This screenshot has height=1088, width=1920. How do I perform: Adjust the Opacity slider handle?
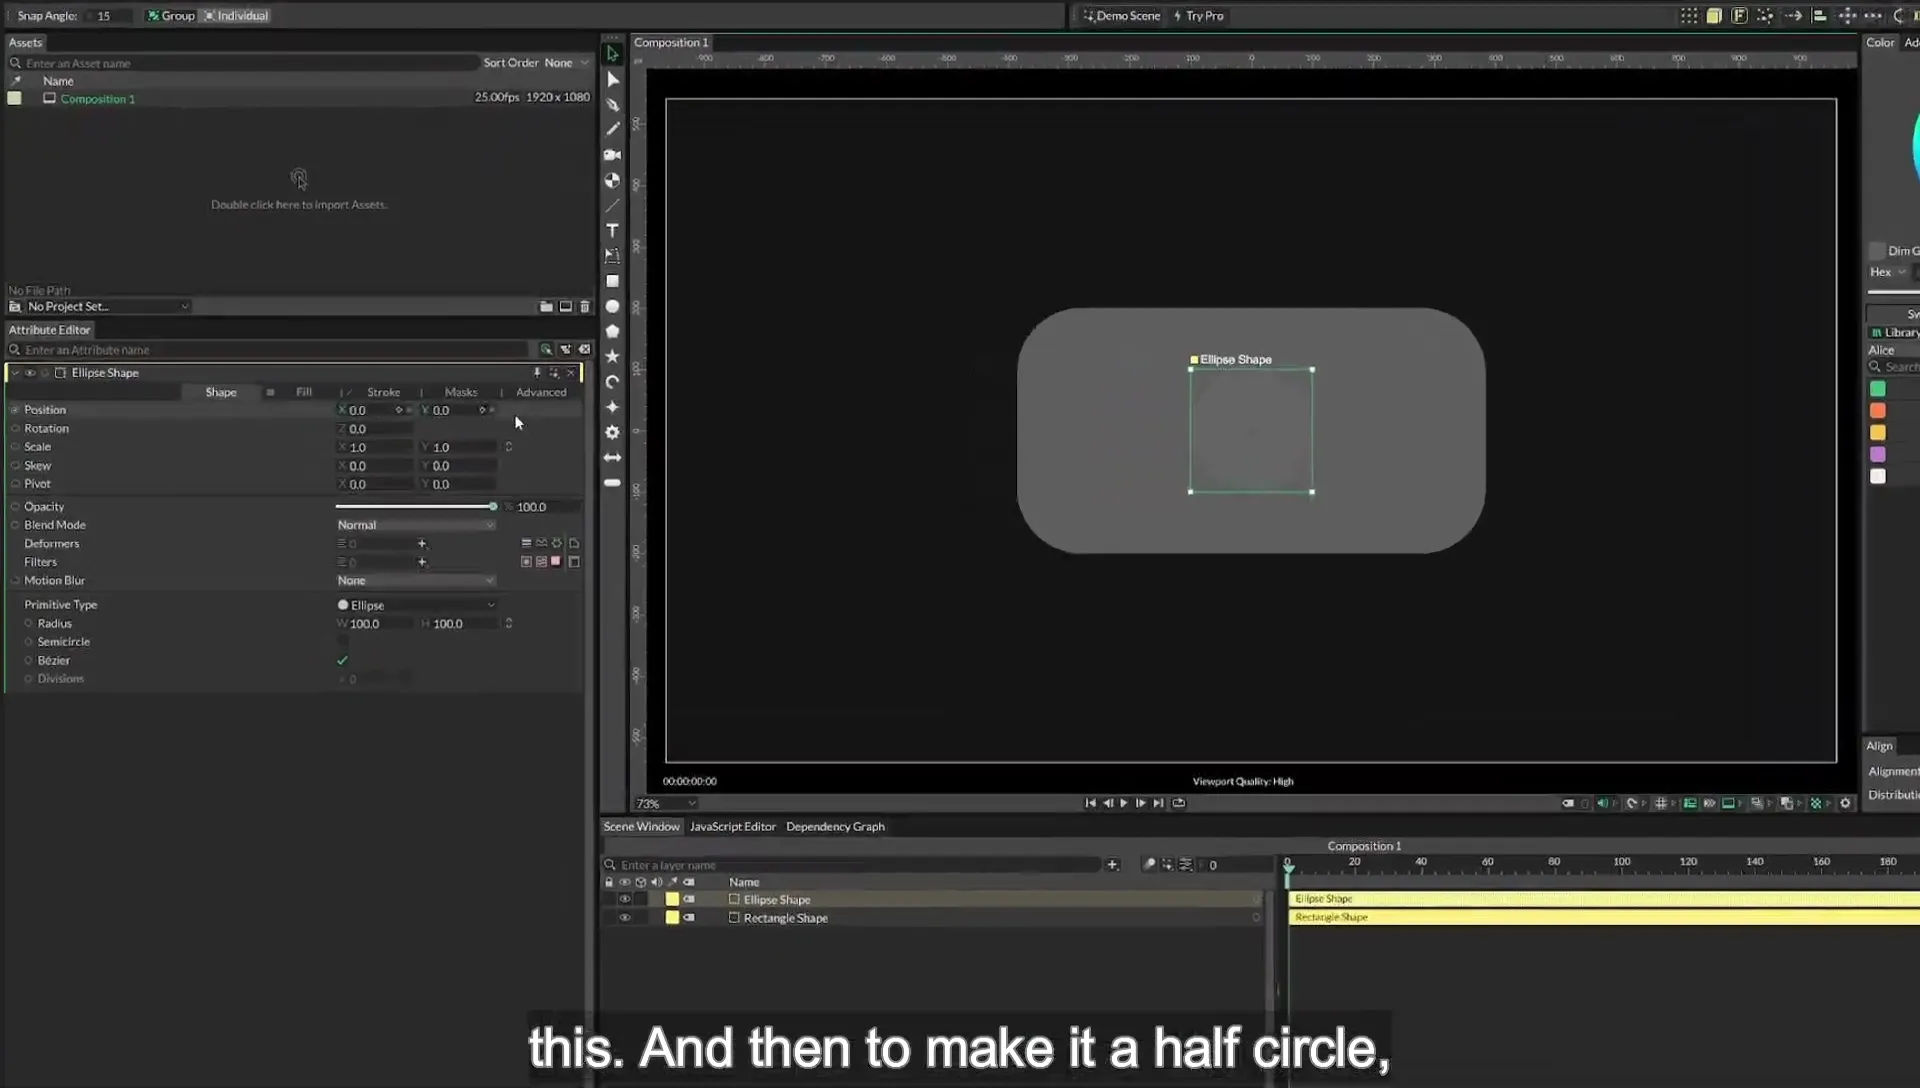tap(493, 507)
